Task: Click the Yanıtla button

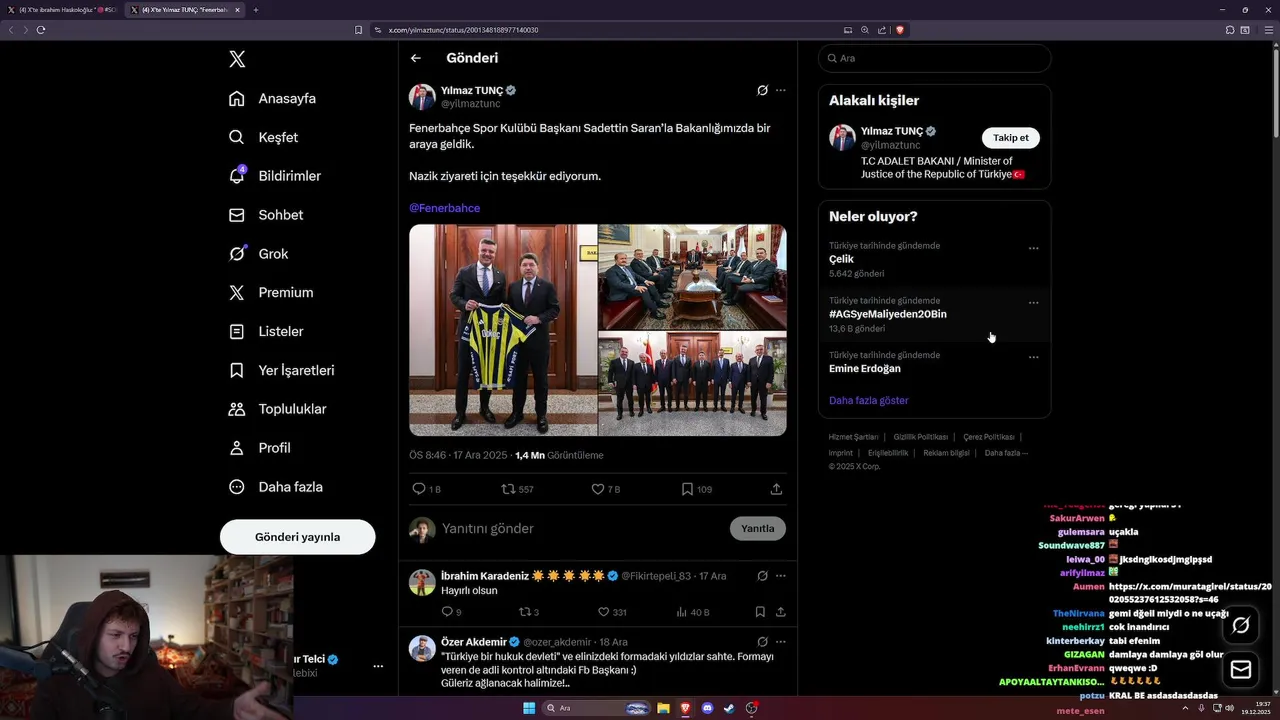Action: coord(758,528)
